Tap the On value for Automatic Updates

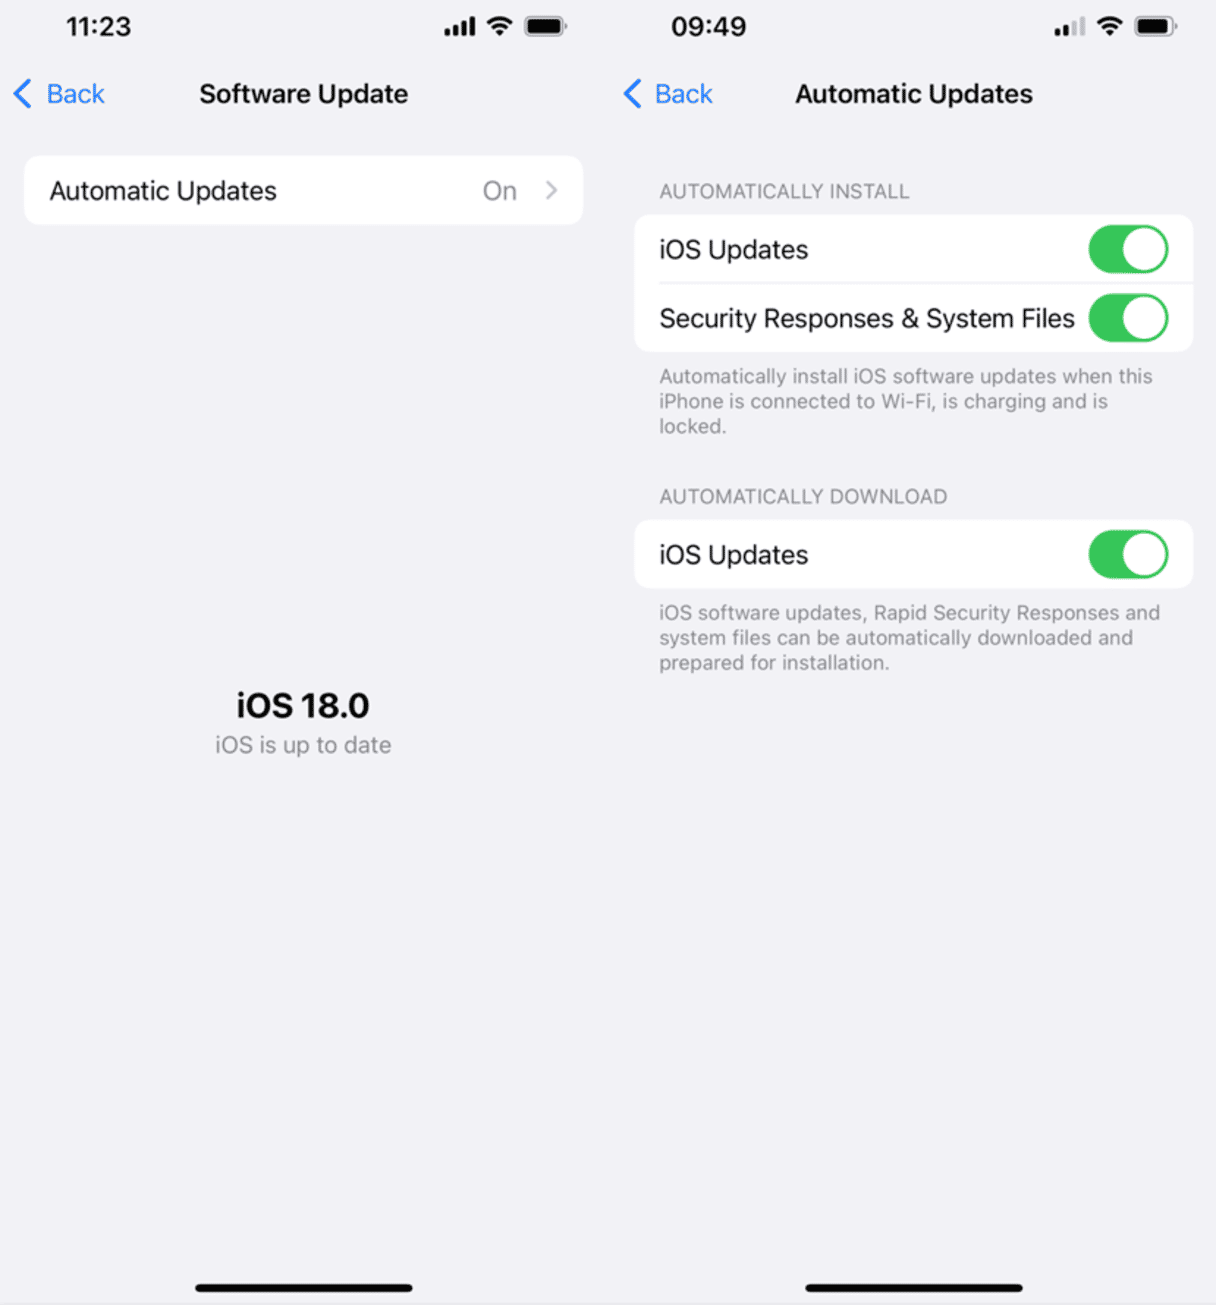pos(499,191)
